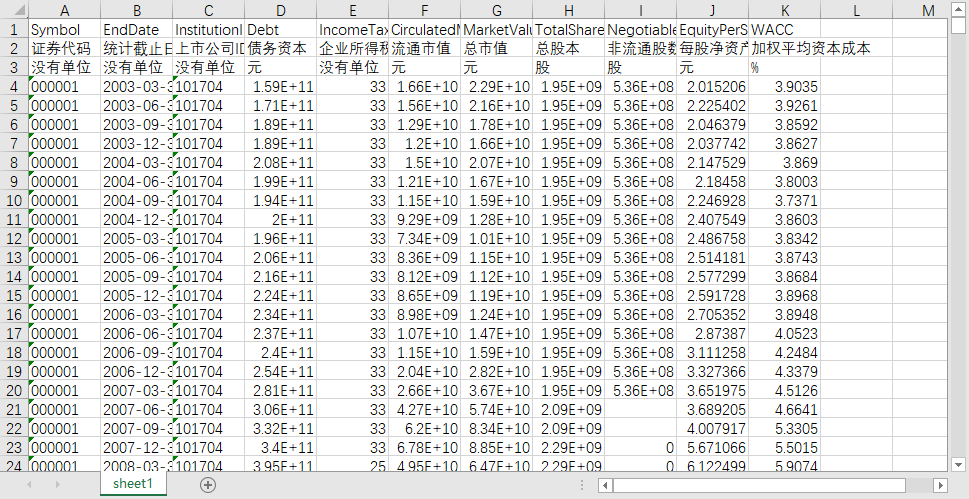Click EquityPerShare value 2.015206
This screenshot has height=499, width=969.
pyautogui.click(x=713, y=86)
